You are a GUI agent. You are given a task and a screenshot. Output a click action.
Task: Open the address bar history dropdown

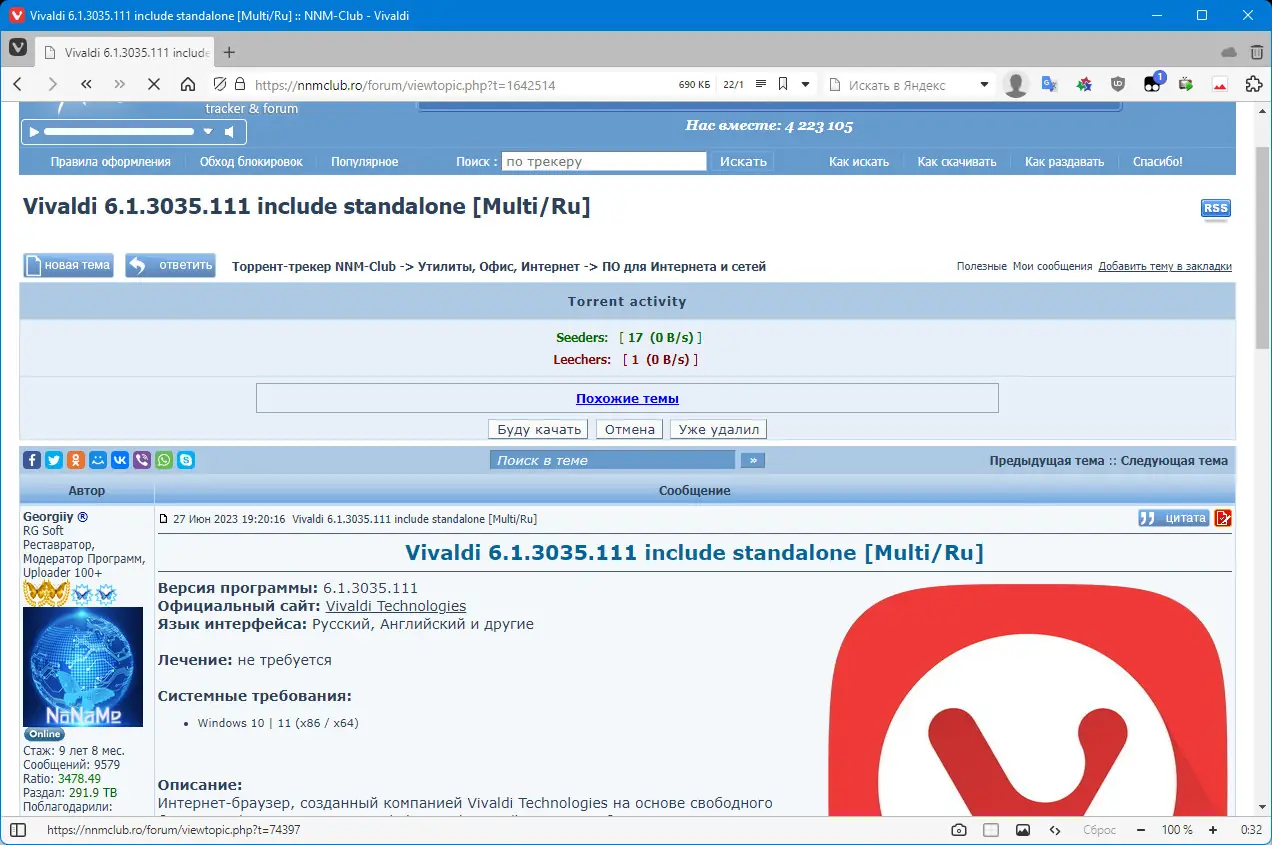pos(806,85)
